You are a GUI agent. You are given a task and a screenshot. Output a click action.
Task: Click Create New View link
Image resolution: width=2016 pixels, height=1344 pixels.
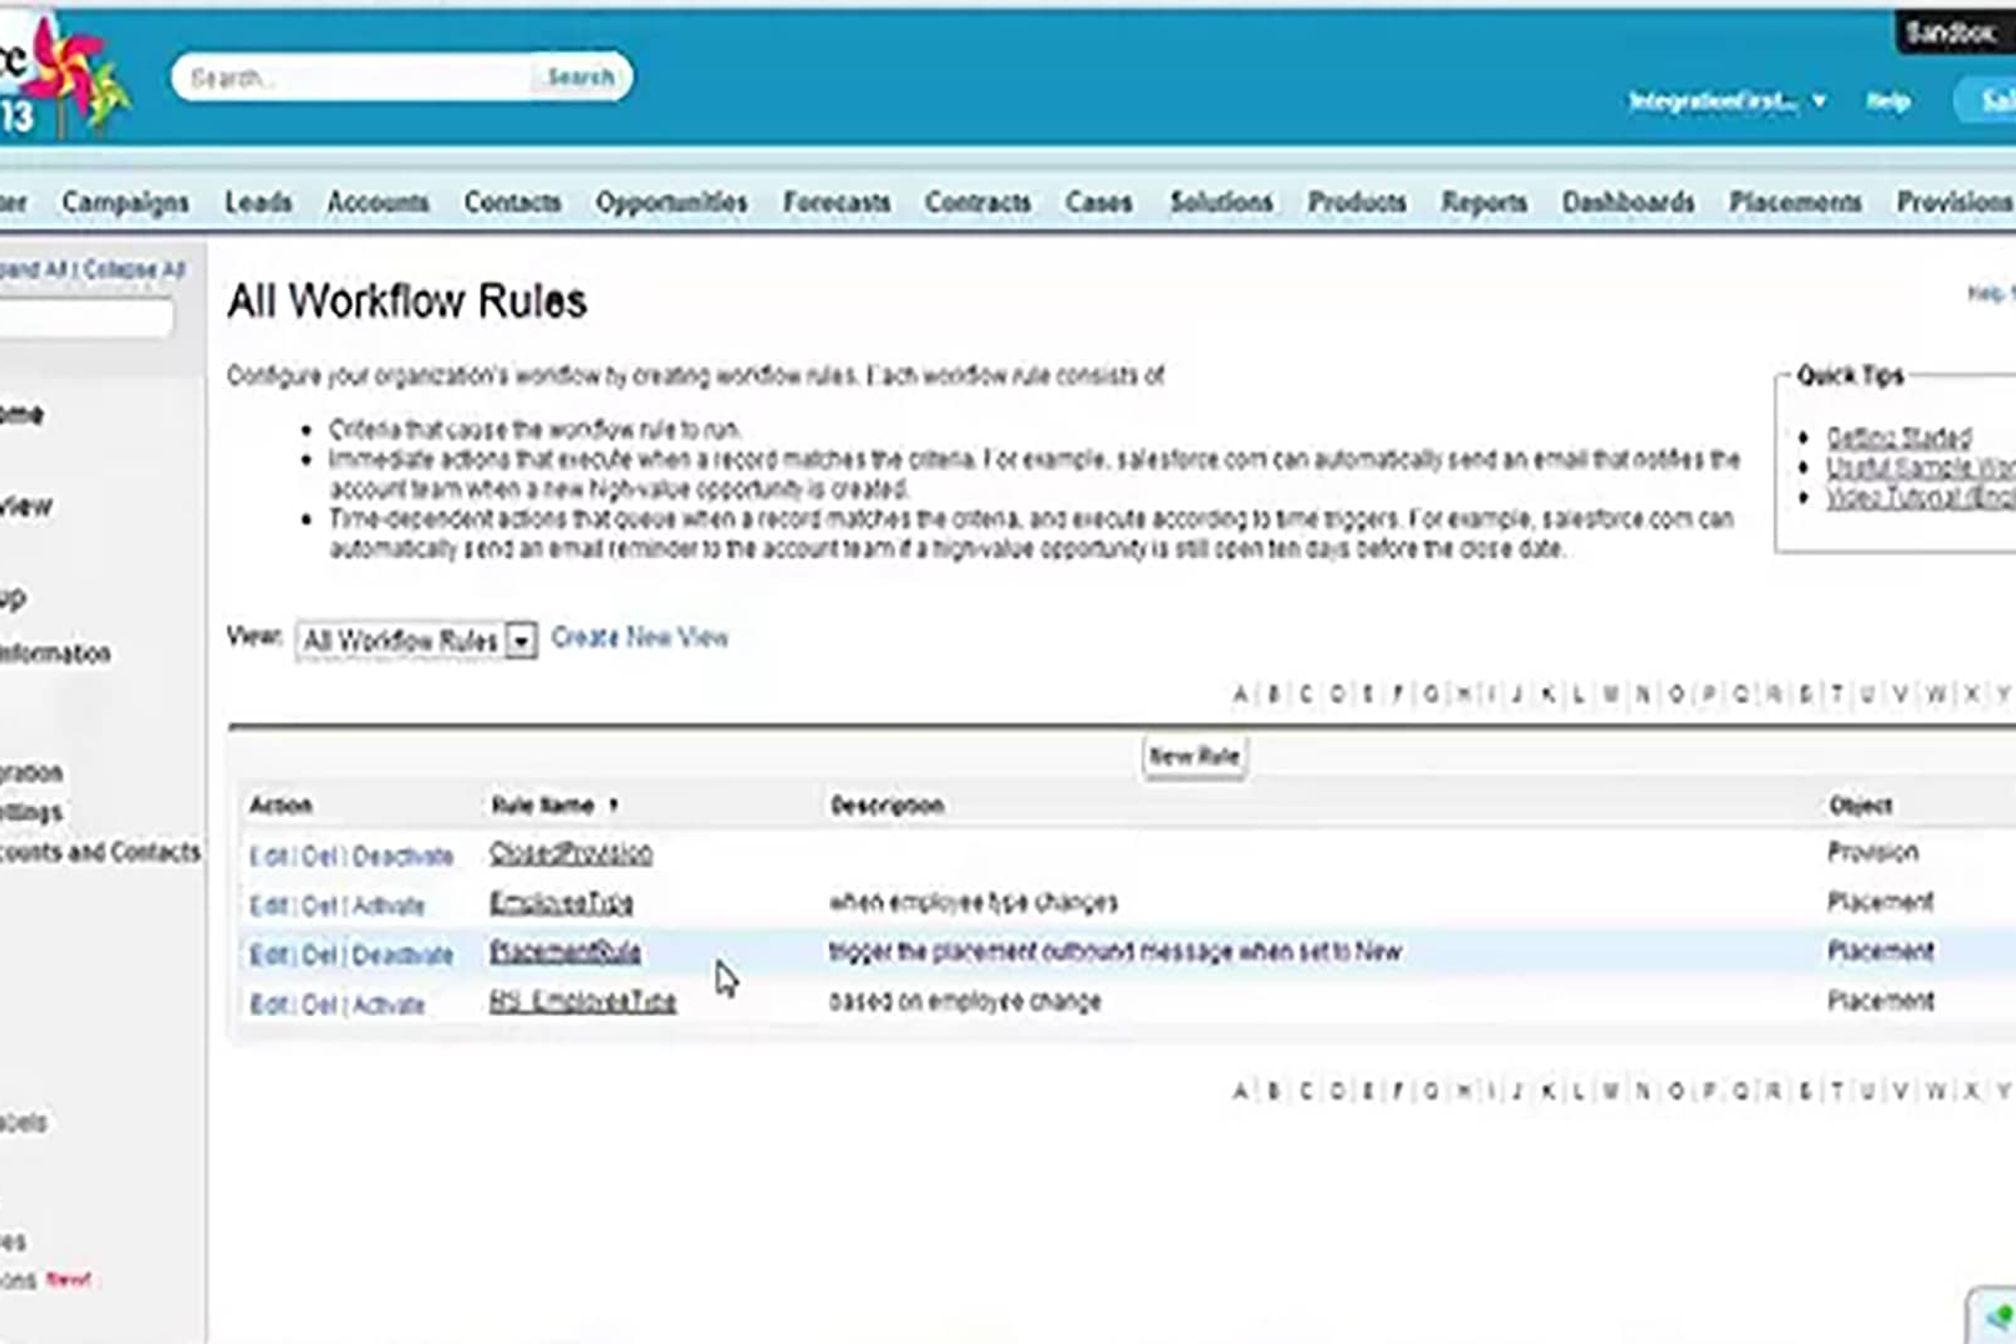coord(640,638)
